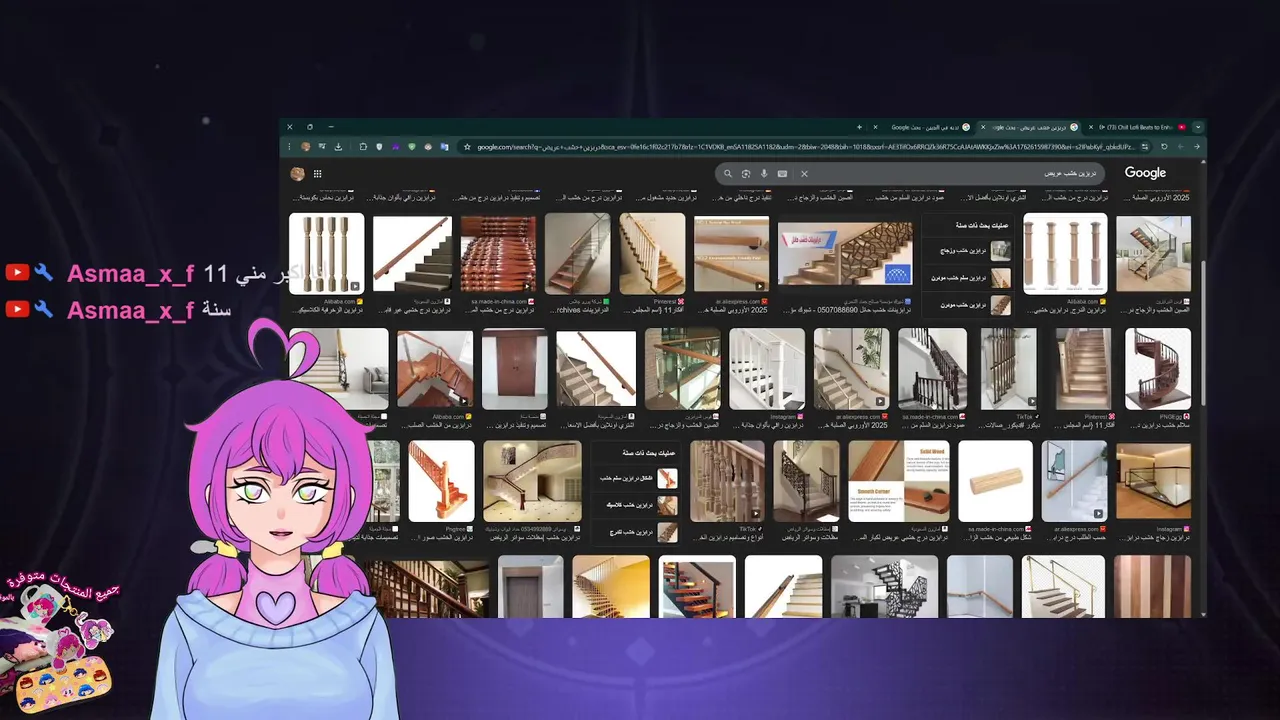This screenshot has width=1280, height=720.
Task: Select related search درابزين خشب كلاسيك
Action: pos(636,505)
